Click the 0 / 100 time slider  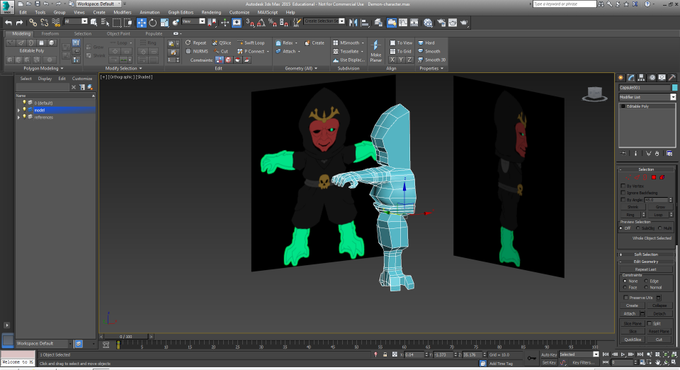pos(127,337)
